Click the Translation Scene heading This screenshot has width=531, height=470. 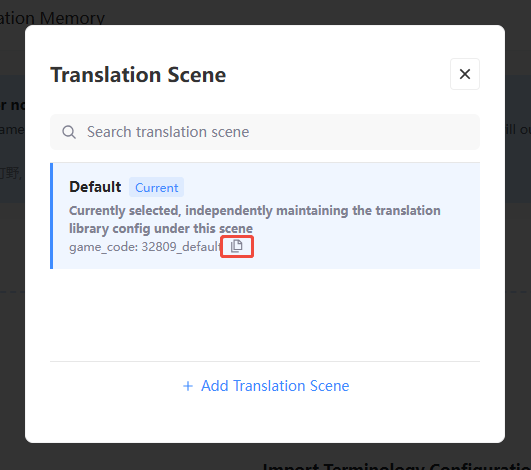pos(138,75)
